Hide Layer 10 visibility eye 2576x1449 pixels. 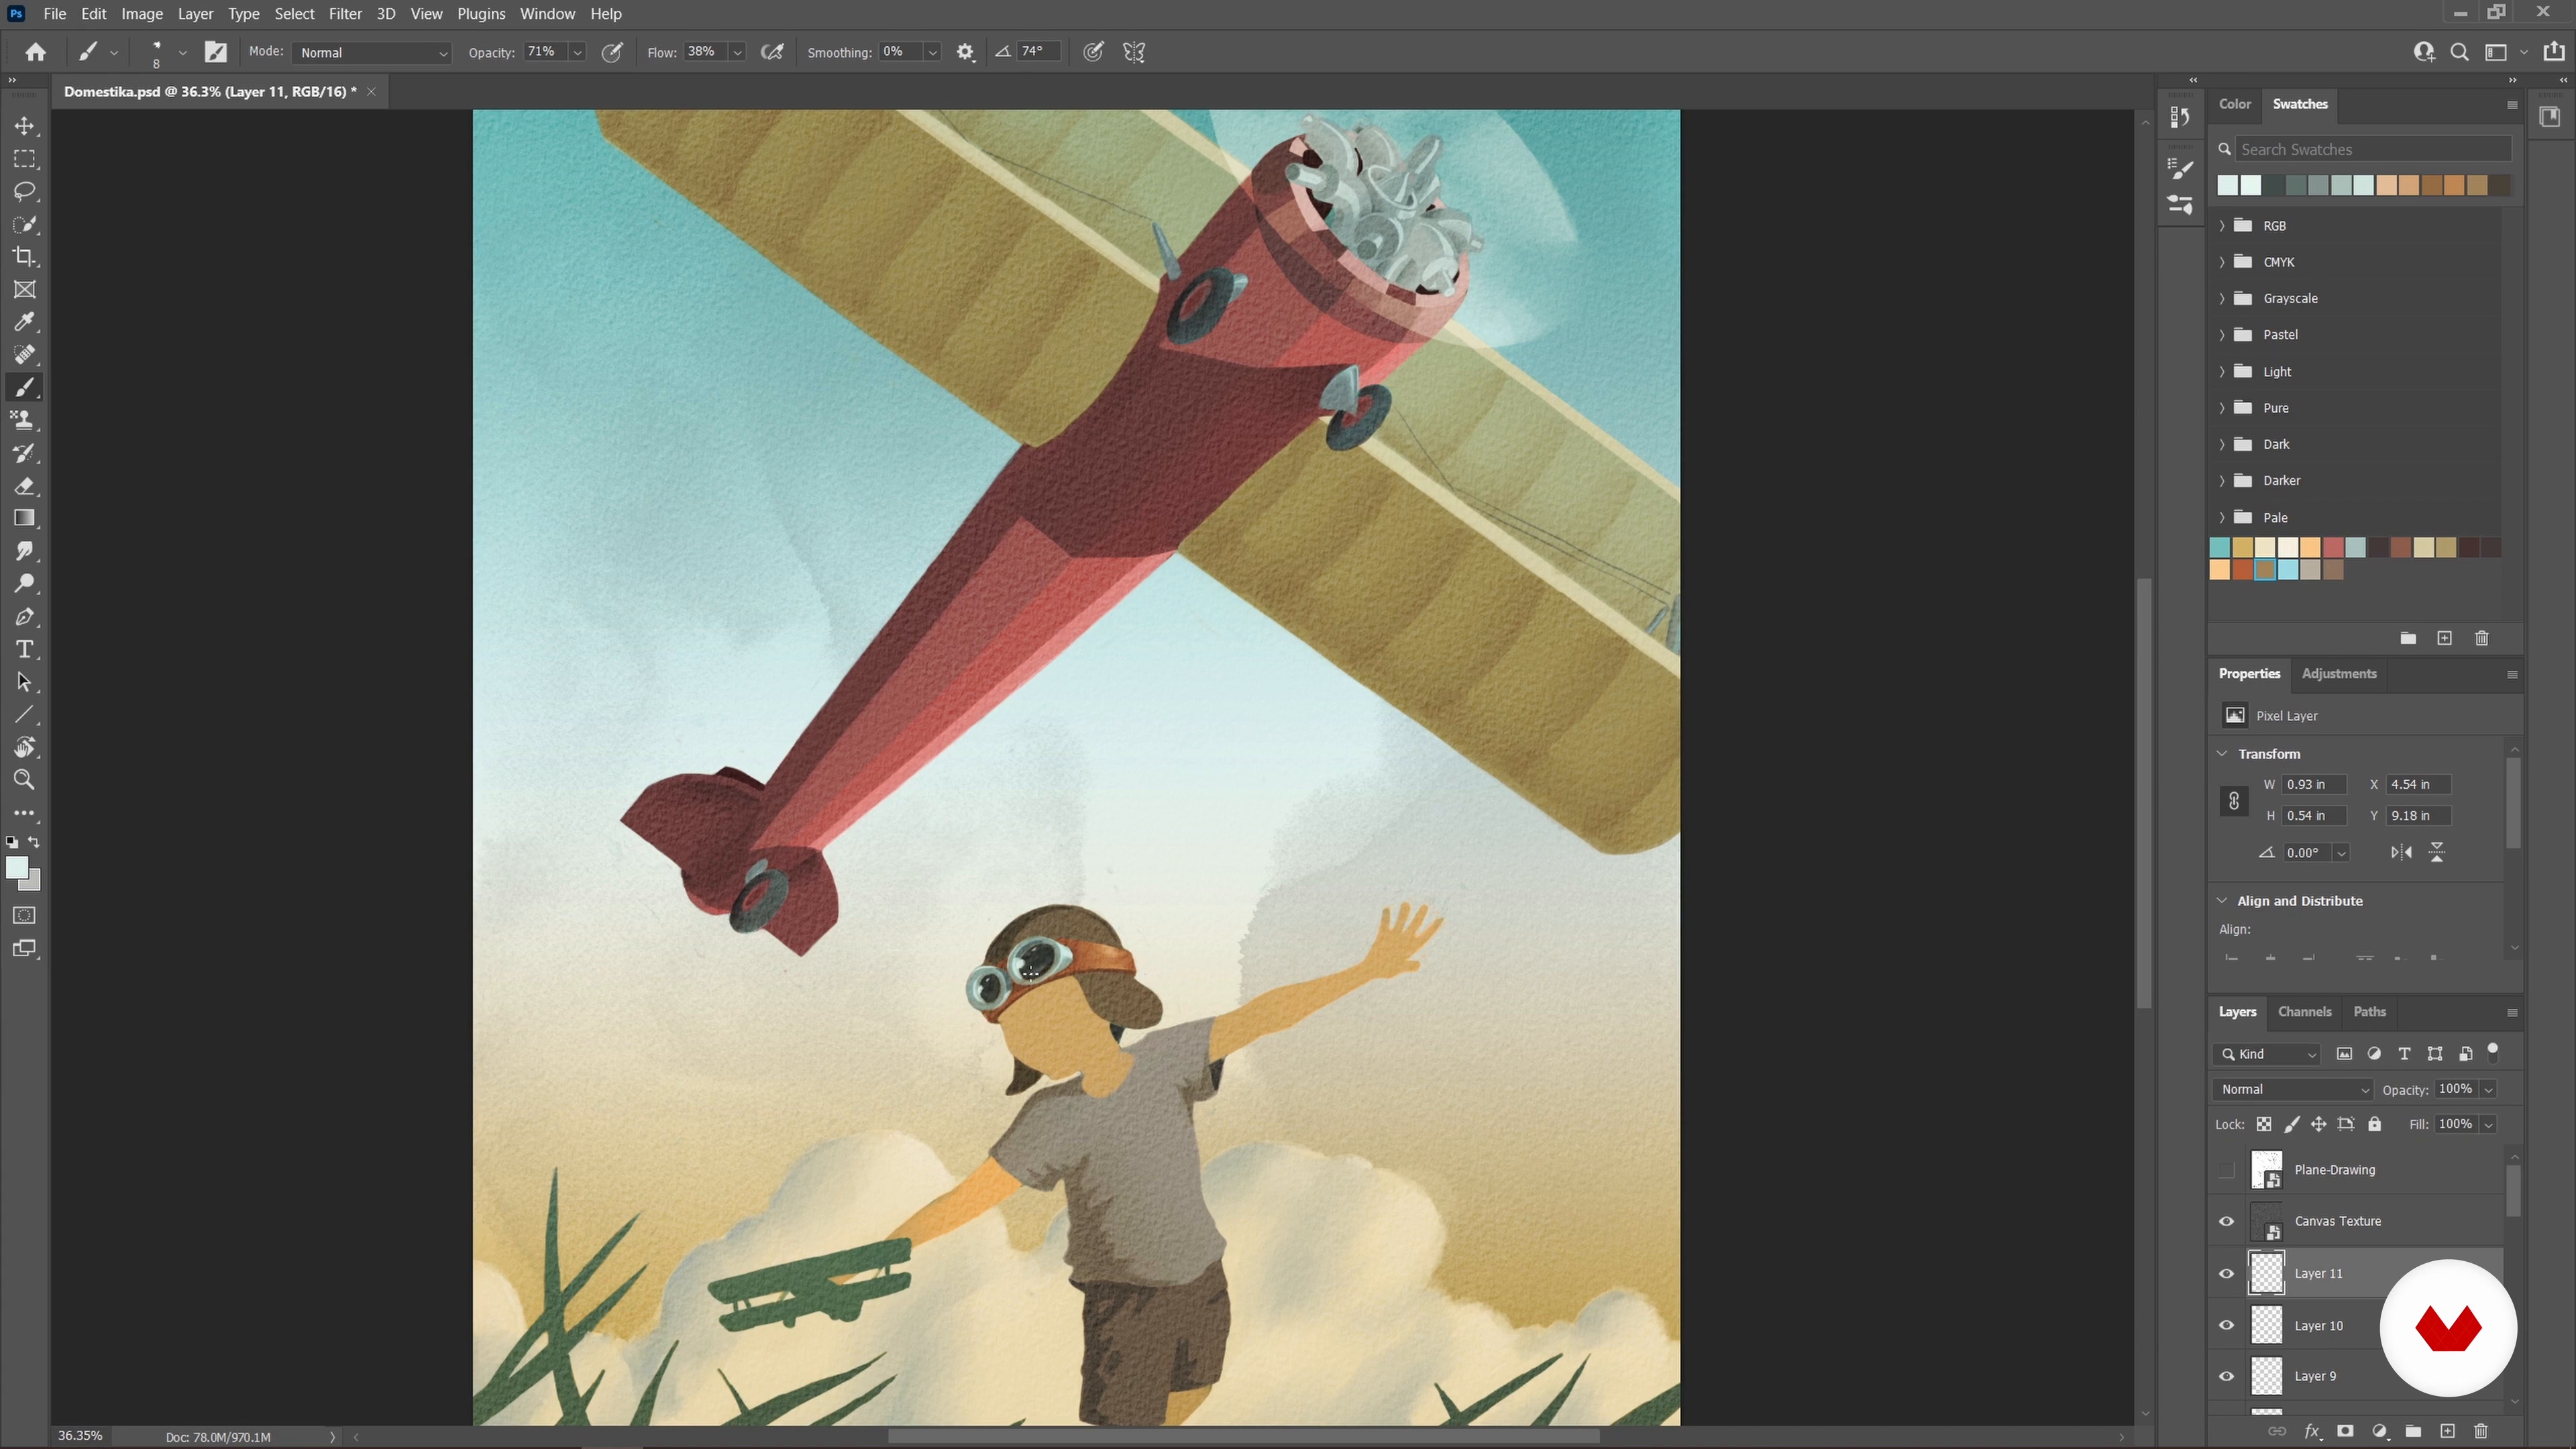click(2226, 1326)
